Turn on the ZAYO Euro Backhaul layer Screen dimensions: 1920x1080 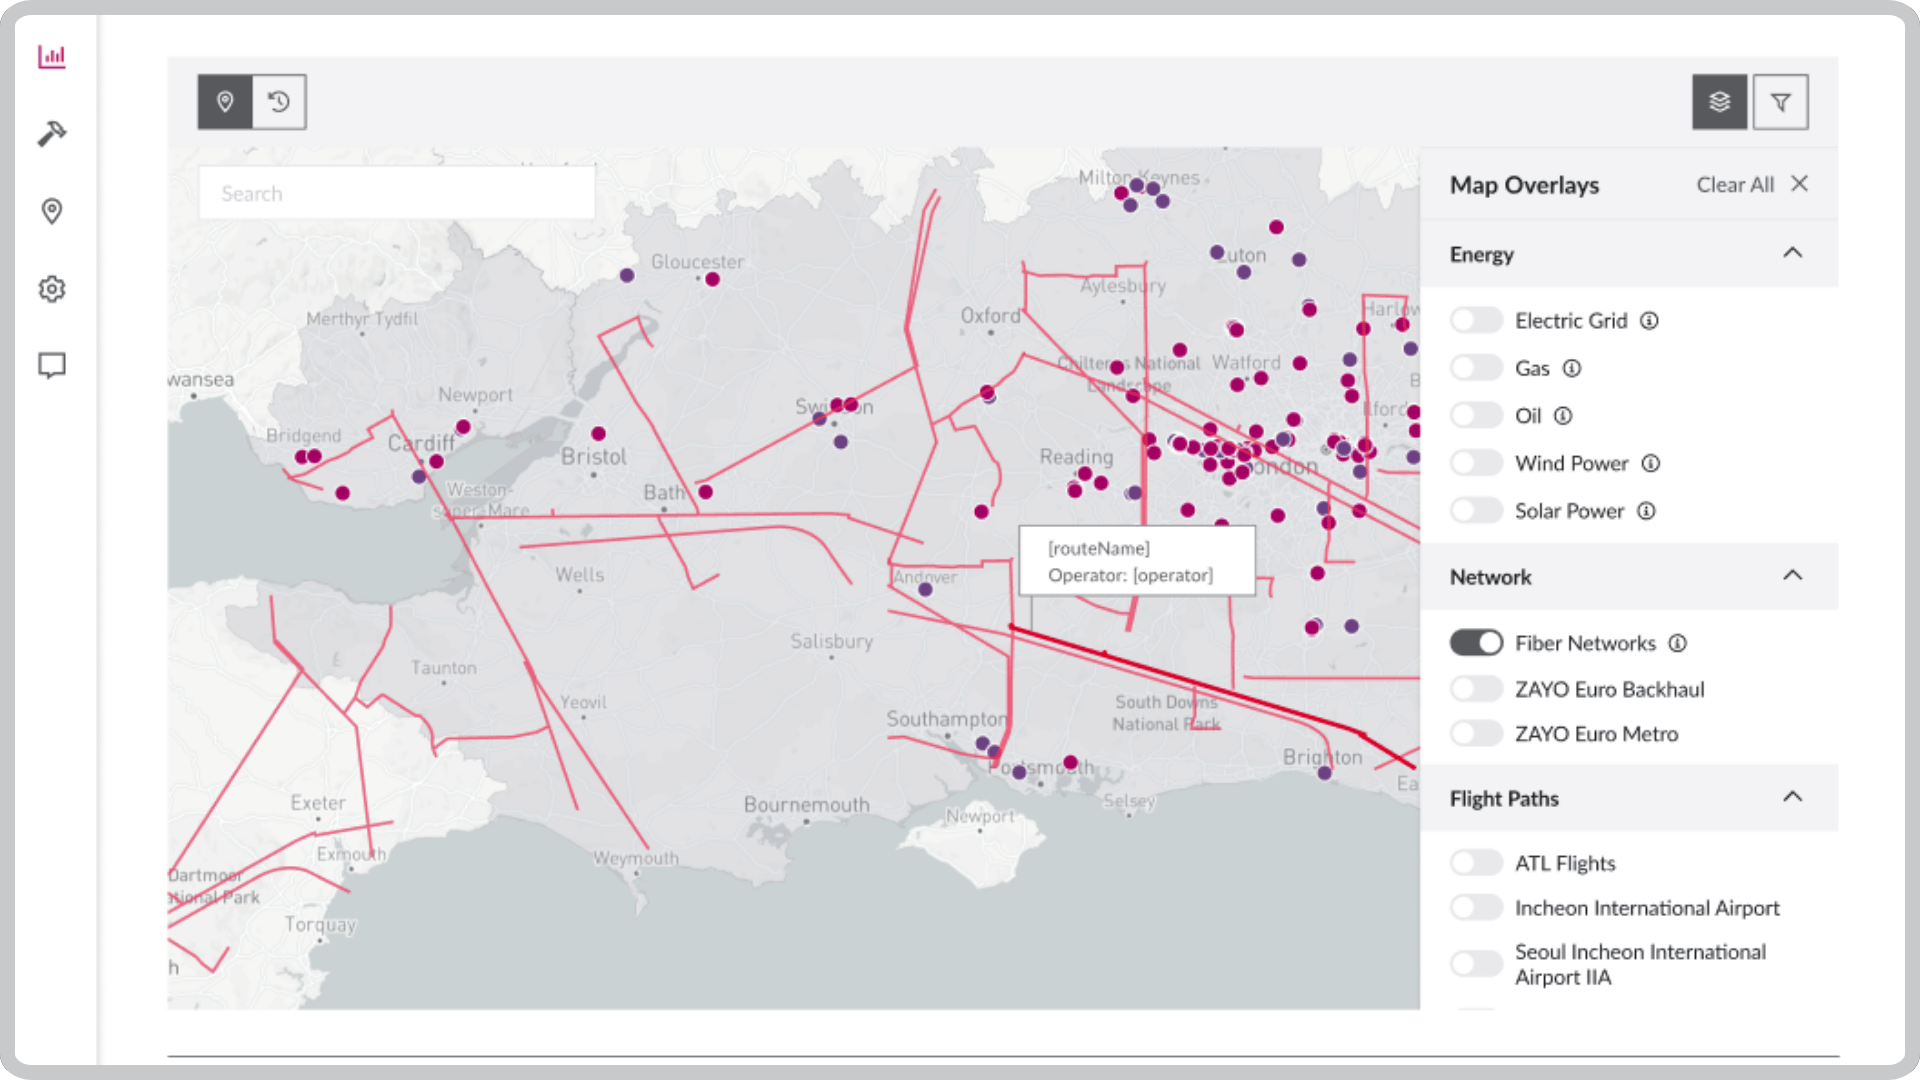[x=1476, y=688]
